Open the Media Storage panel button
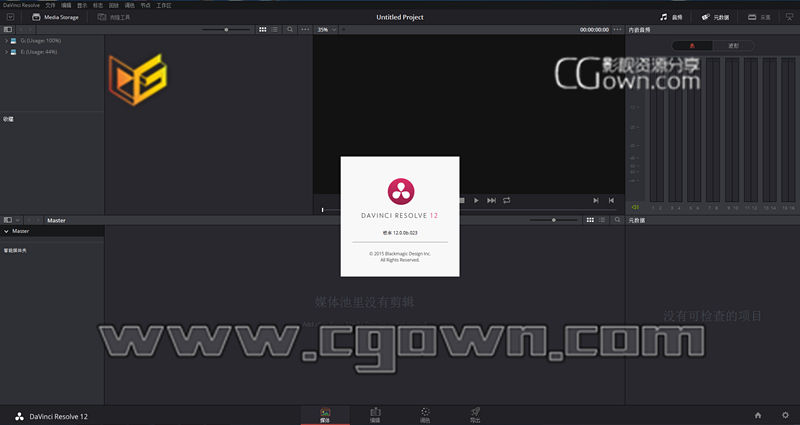800x425 pixels. [55, 17]
